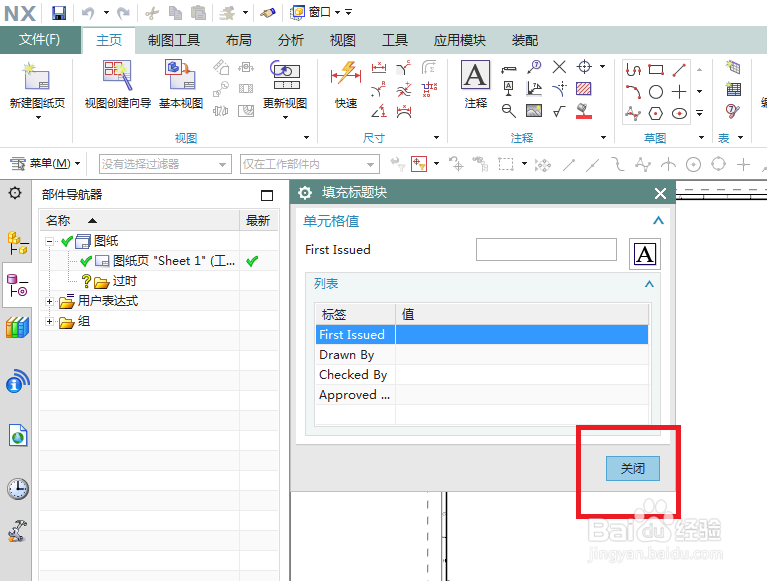
Task: Sort by the 名称 column header
Action: [139, 221]
